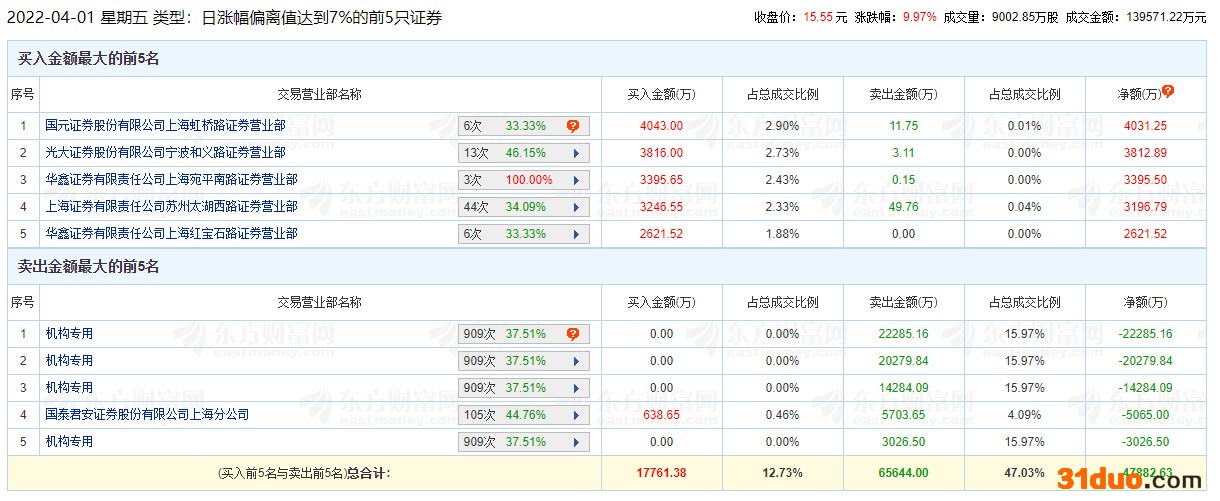Expand the 机构专用 row with 20279.84 sell amount
The width and height of the screenshot is (1220, 501).
576,361
